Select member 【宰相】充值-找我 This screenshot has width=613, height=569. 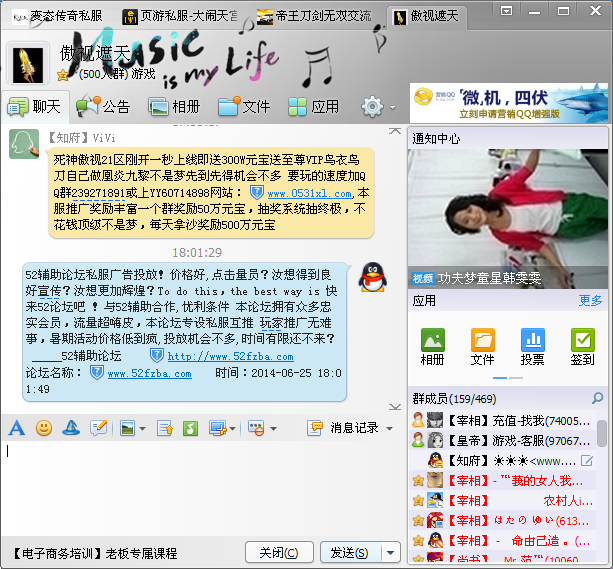[502, 420]
